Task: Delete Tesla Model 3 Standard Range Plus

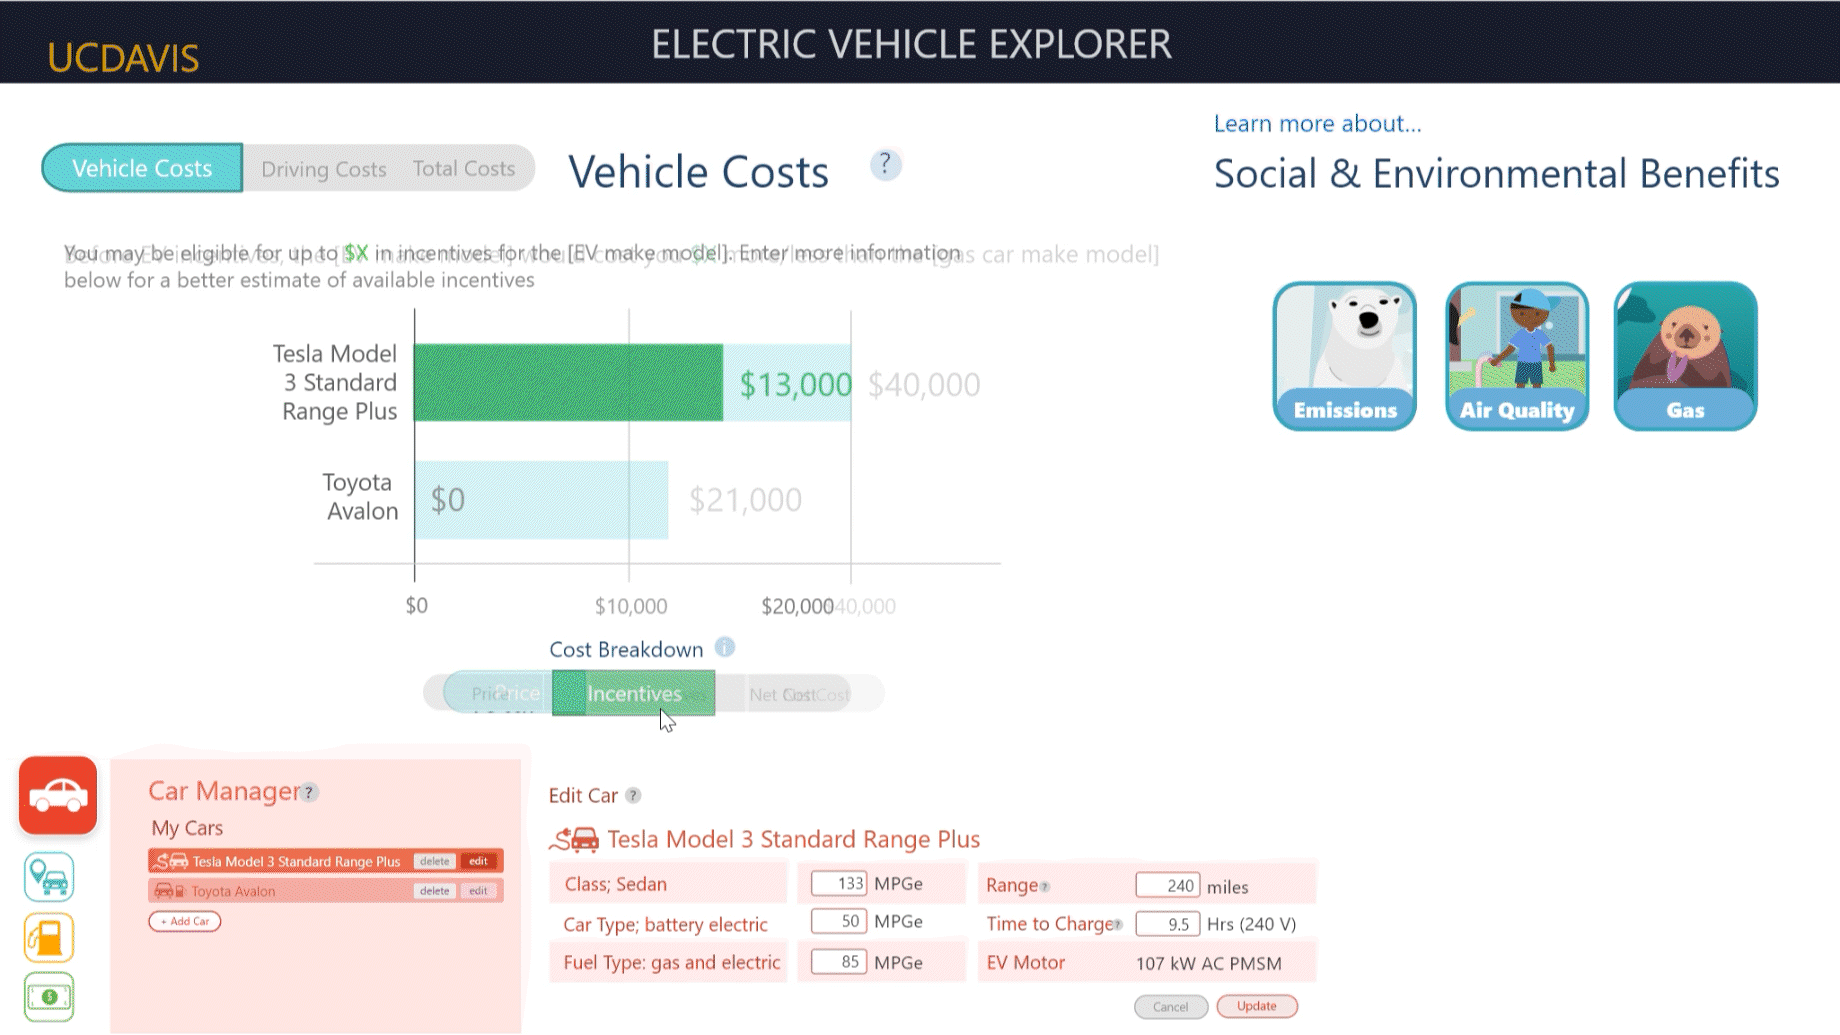Action: 435,861
